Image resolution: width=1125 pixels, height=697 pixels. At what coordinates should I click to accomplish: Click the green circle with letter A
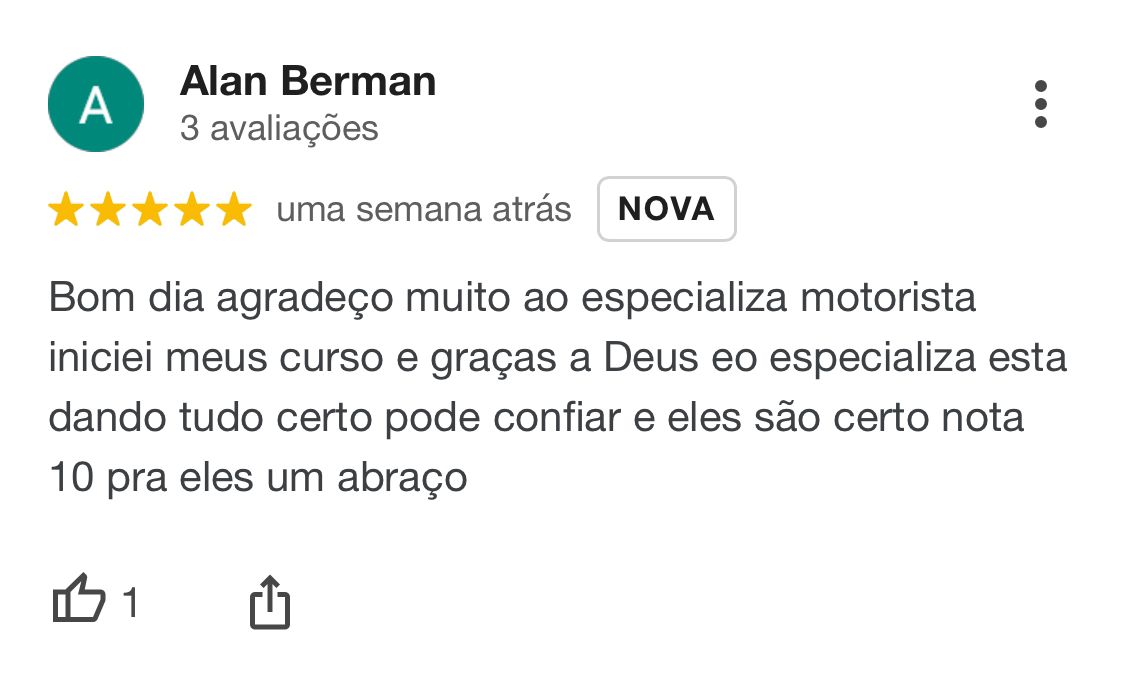(x=95, y=103)
